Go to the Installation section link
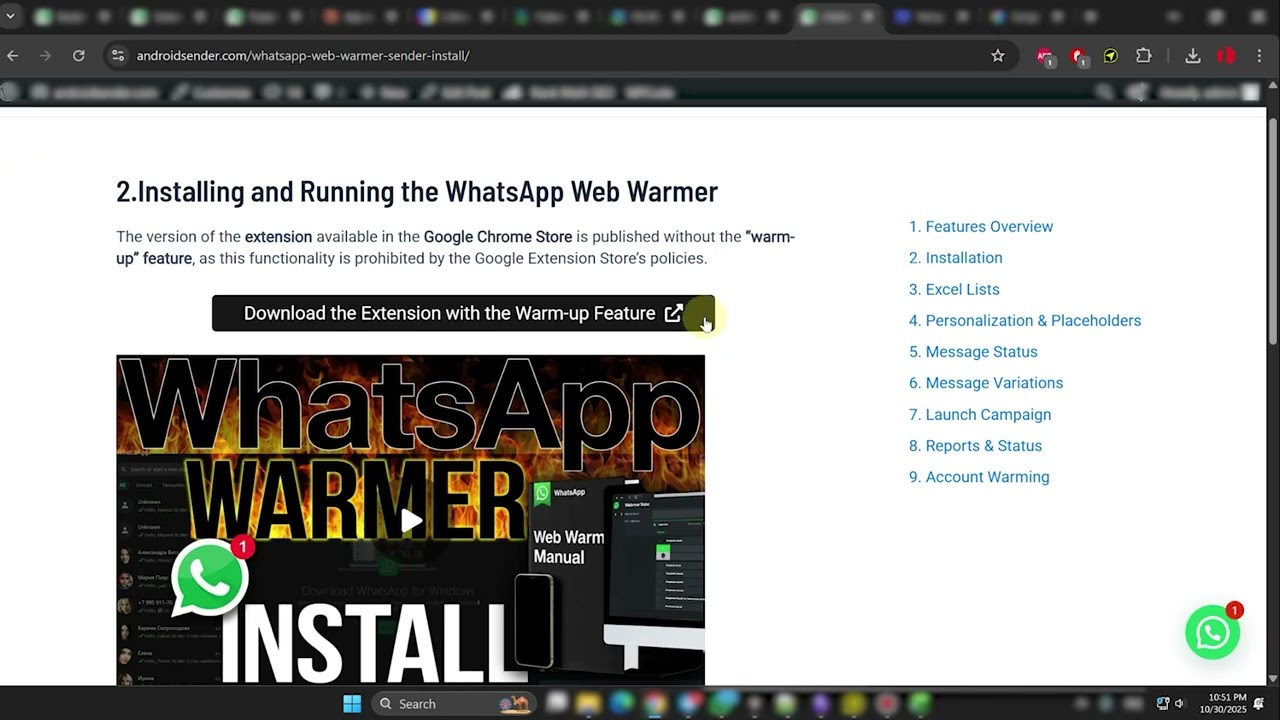This screenshot has width=1280, height=720. pos(964,258)
